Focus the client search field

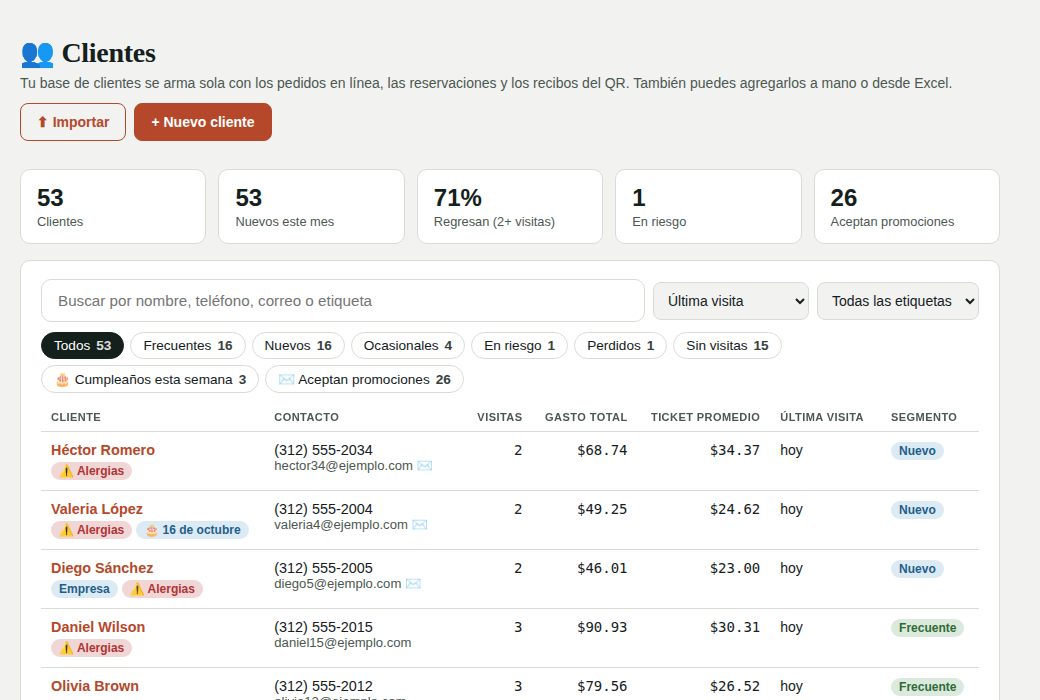[343, 301]
